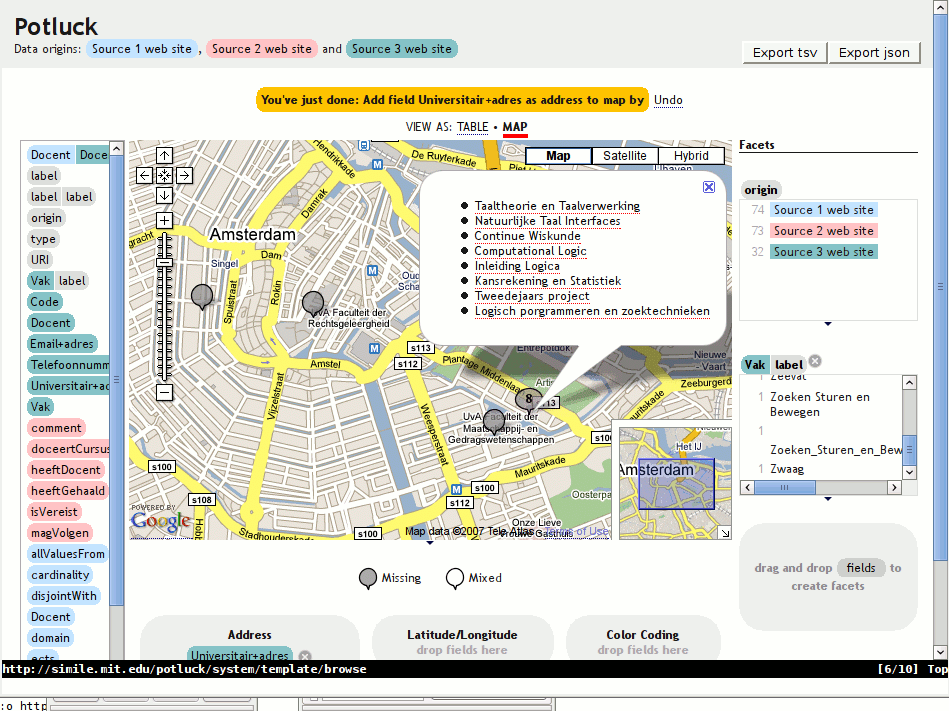Screen dimensions: 949x711
Task: Click the map recenter button between arrows
Action: 164,175
